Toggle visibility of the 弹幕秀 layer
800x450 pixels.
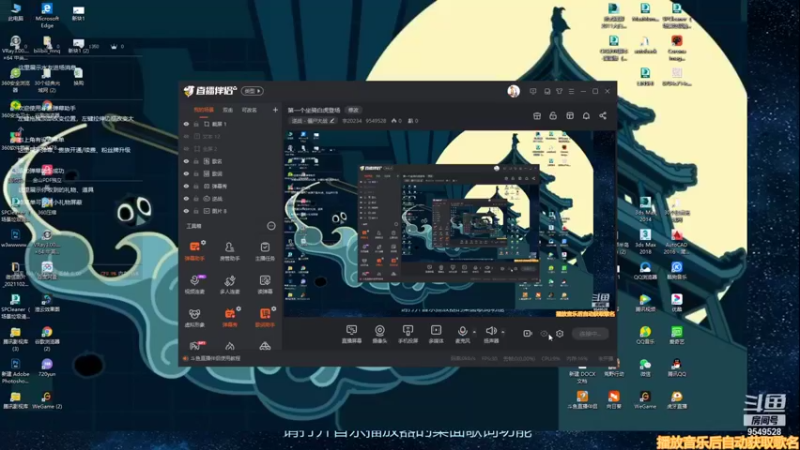(186, 186)
